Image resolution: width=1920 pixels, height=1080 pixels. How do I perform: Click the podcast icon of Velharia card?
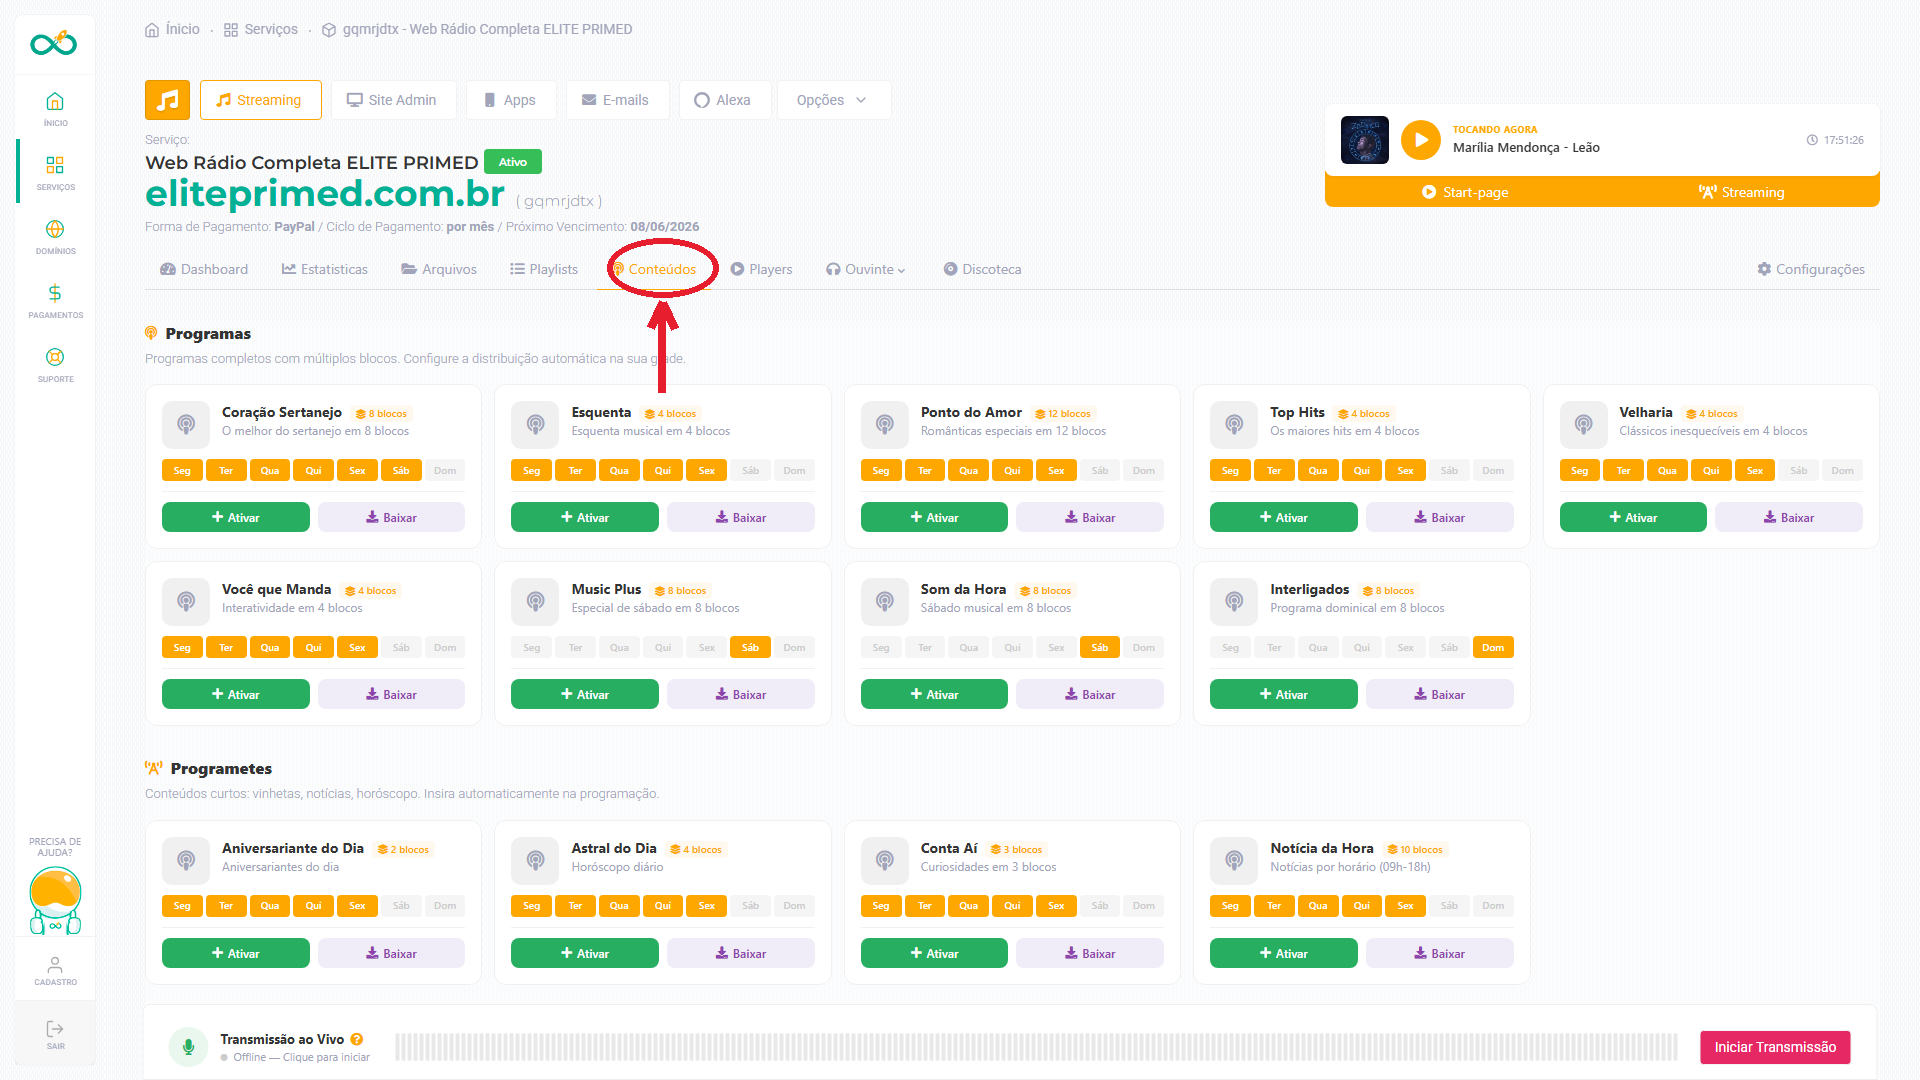[x=1584, y=424]
